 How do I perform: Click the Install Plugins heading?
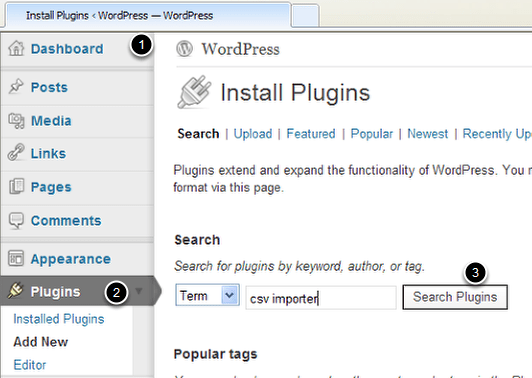[x=295, y=93]
